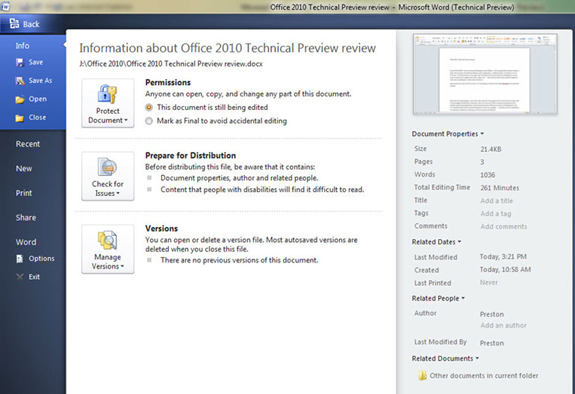
Task: Expand the Related People section arrow
Action: click(463, 298)
